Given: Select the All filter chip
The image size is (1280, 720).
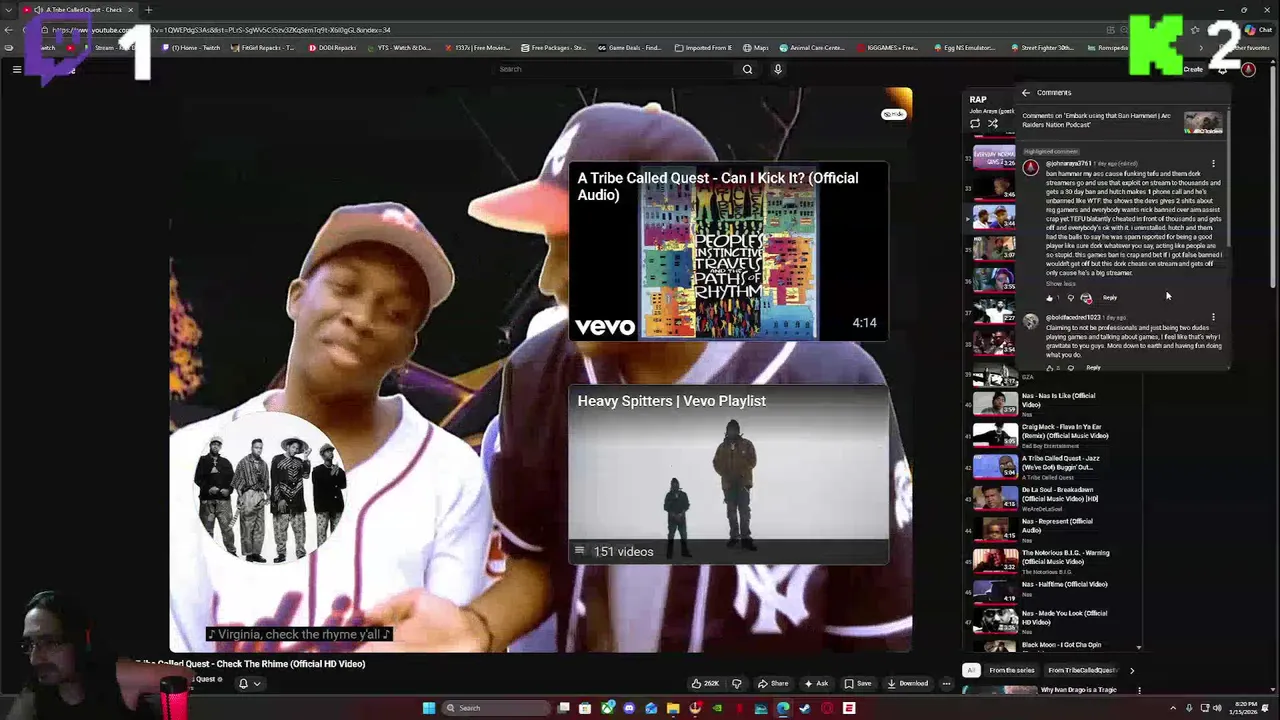Looking at the screenshot, I should coord(971,670).
